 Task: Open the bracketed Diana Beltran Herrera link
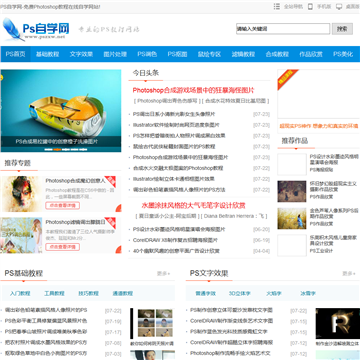tap(234, 216)
